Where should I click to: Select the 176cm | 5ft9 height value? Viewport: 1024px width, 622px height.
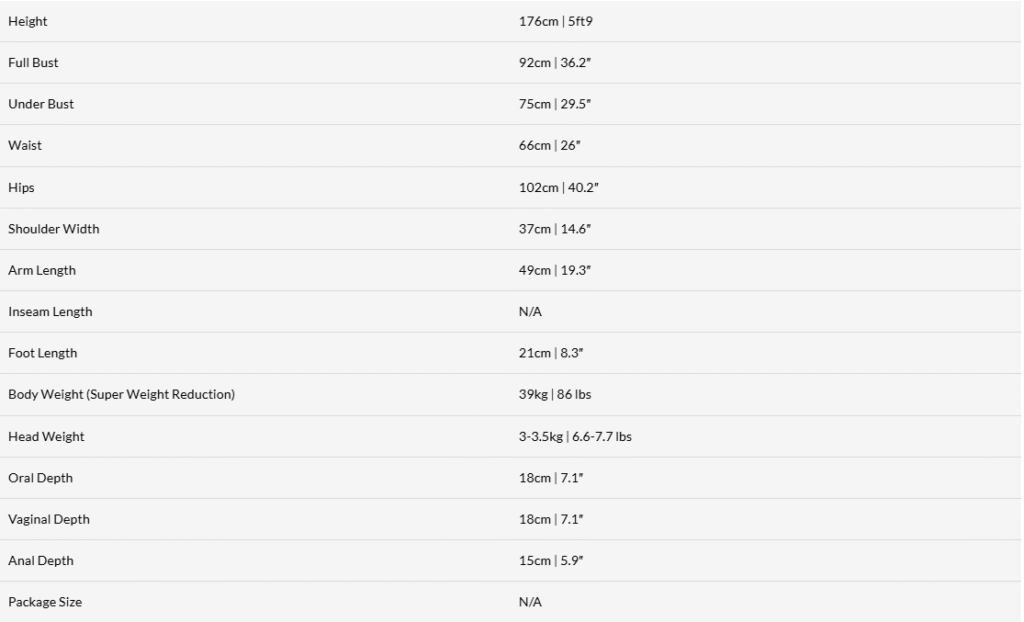point(555,21)
